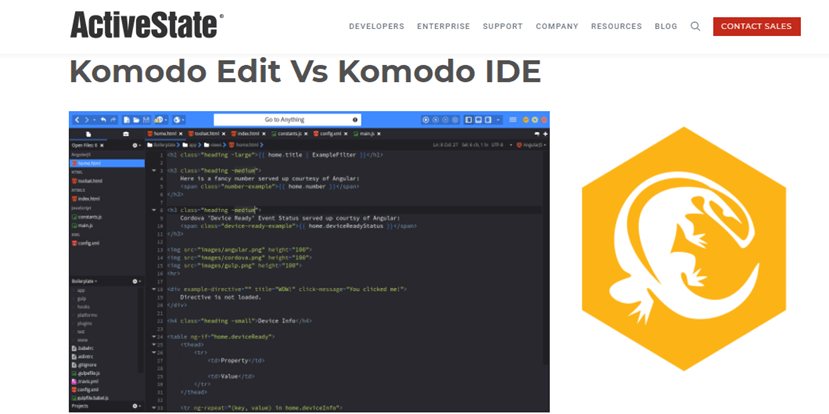The width and height of the screenshot is (829, 414).
Task: Open the gear beside Projects
Action: [x=134, y=406]
